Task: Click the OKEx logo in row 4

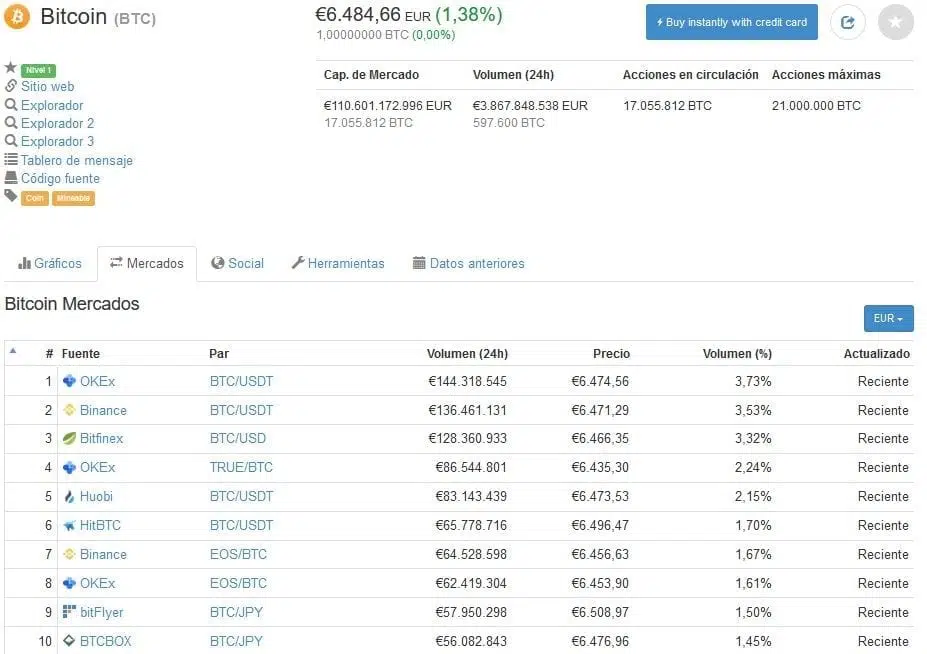Action: tap(69, 467)
